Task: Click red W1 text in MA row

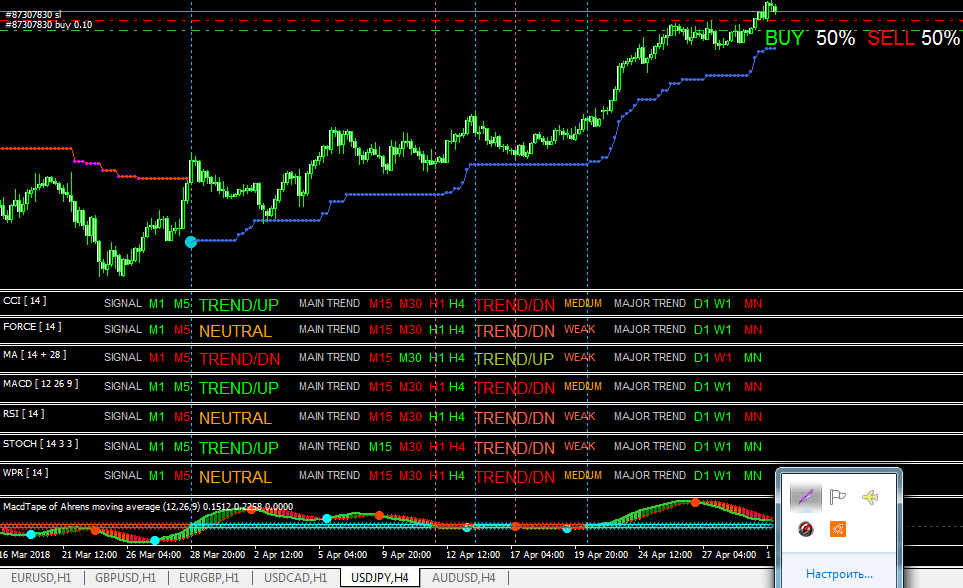Action: pos(723,358)
